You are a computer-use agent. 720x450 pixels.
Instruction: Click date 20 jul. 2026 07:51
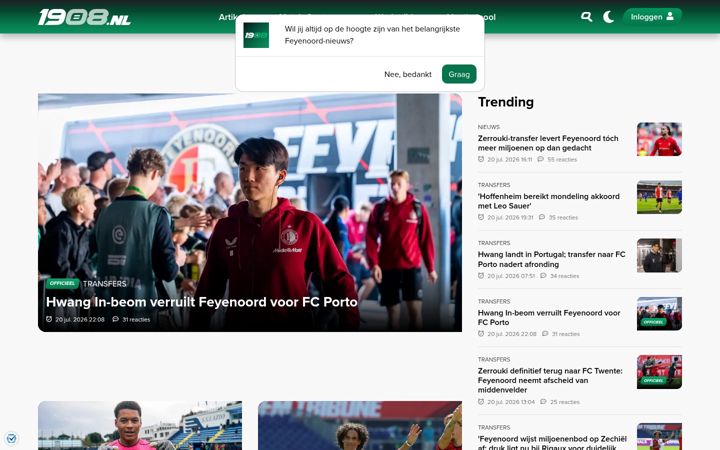511,276
